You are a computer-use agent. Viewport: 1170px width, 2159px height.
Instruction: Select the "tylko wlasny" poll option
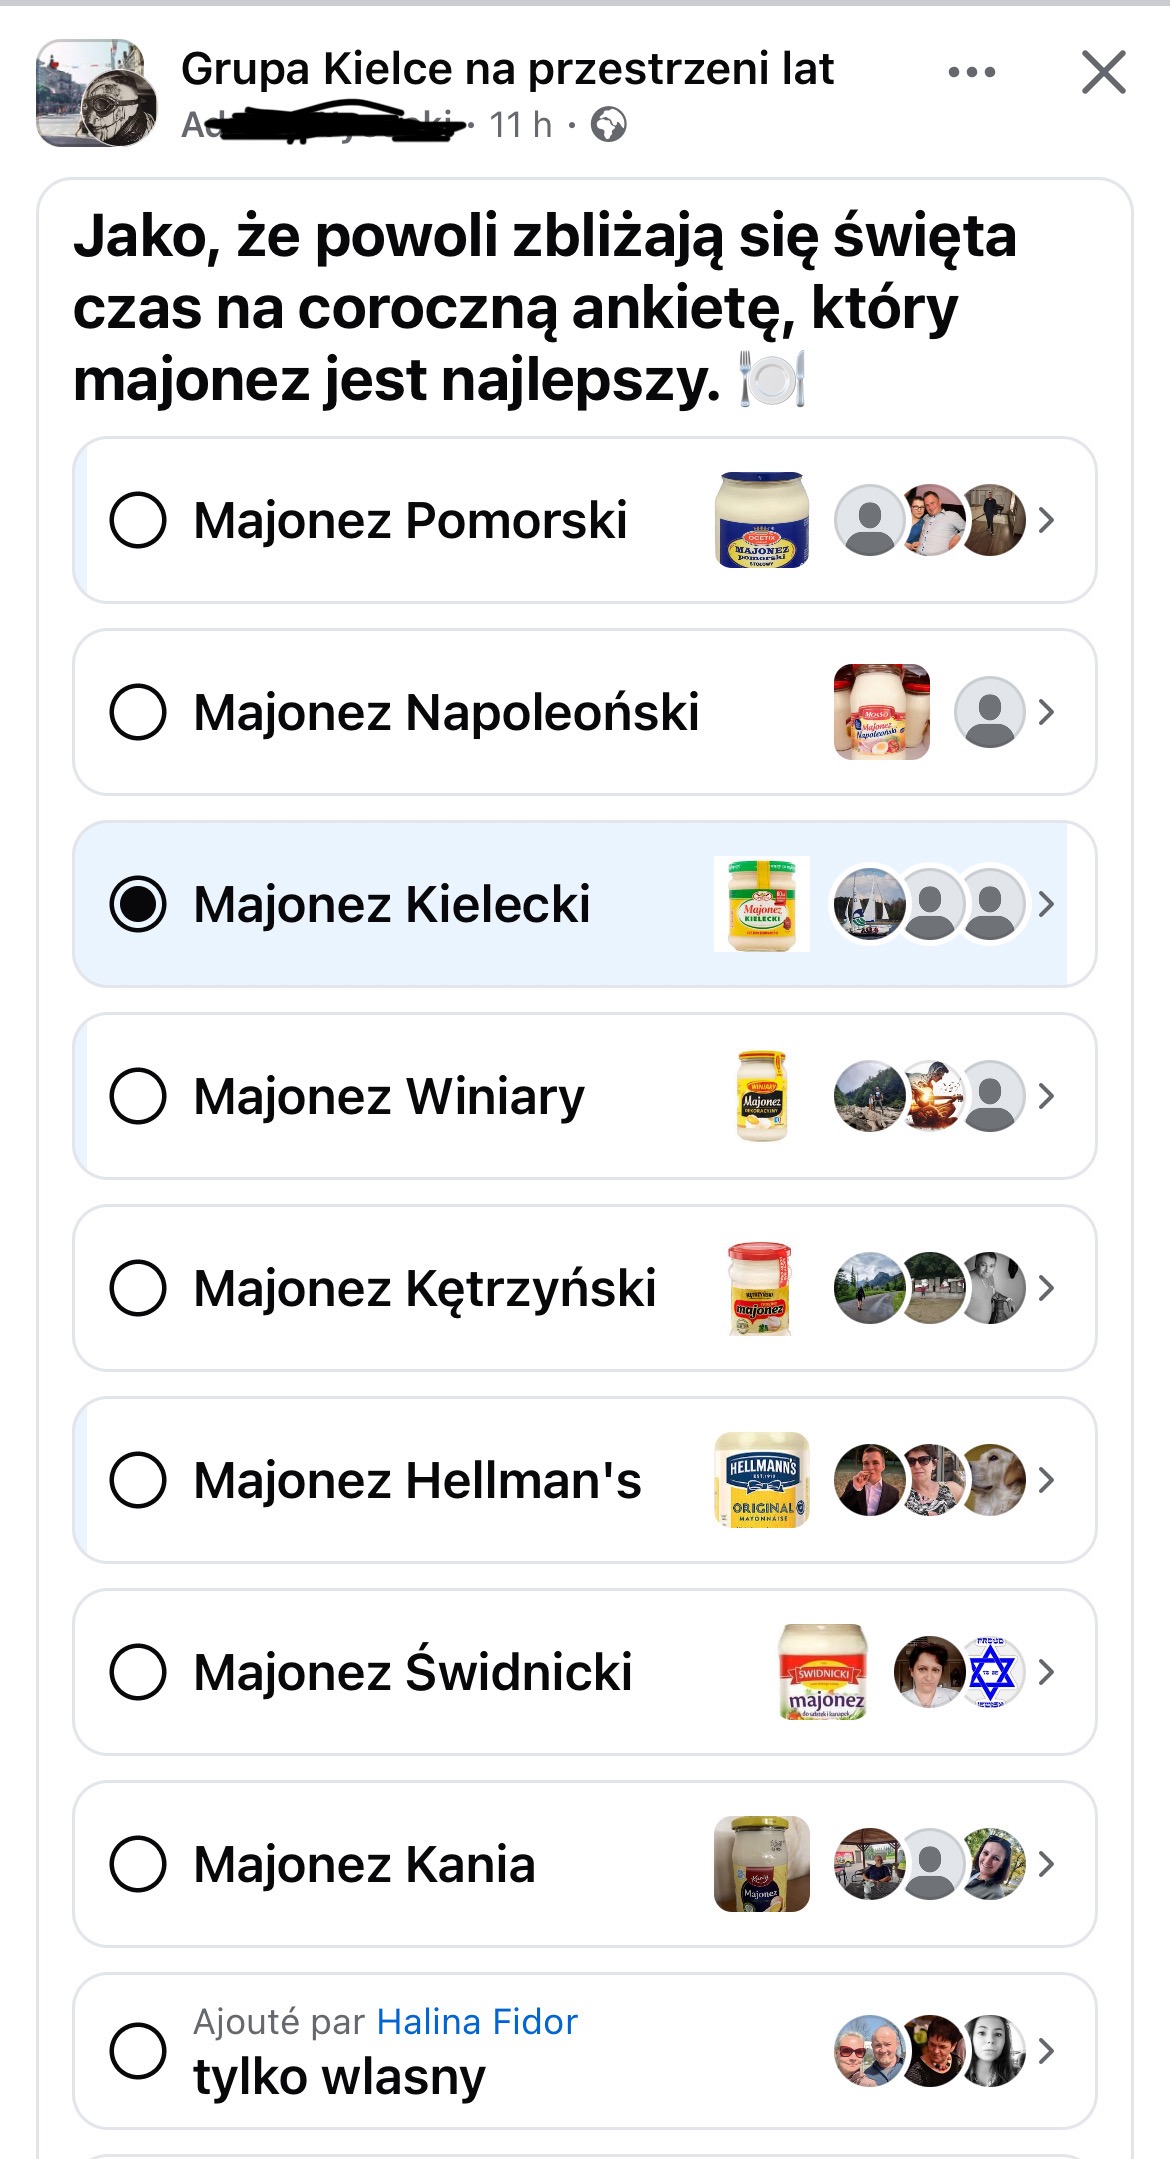[x=138, y=2051]
